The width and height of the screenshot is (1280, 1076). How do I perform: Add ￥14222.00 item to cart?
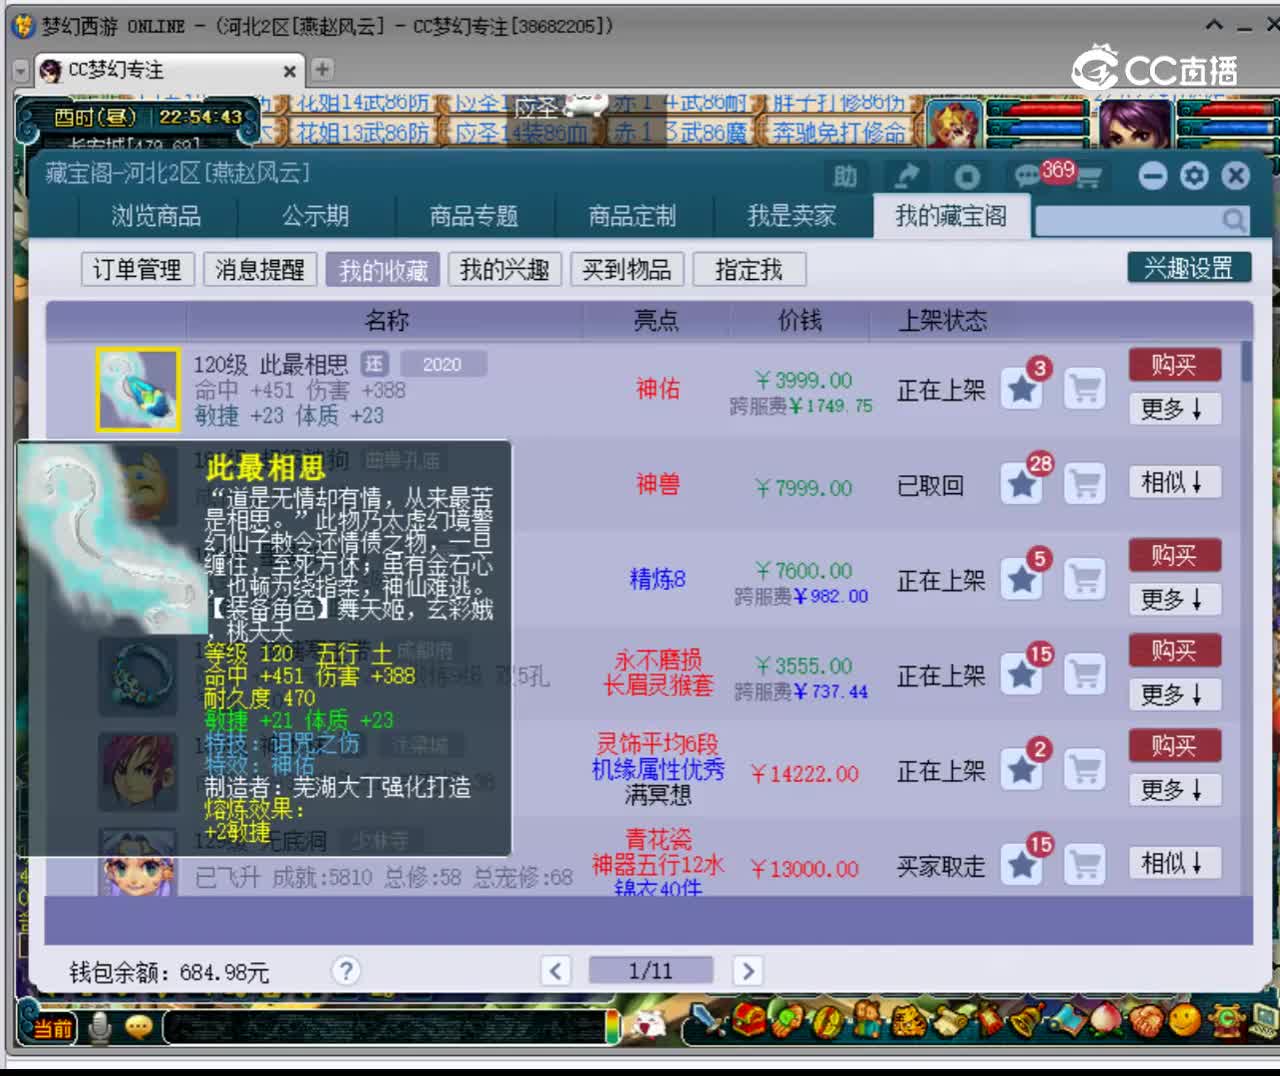1085,770
